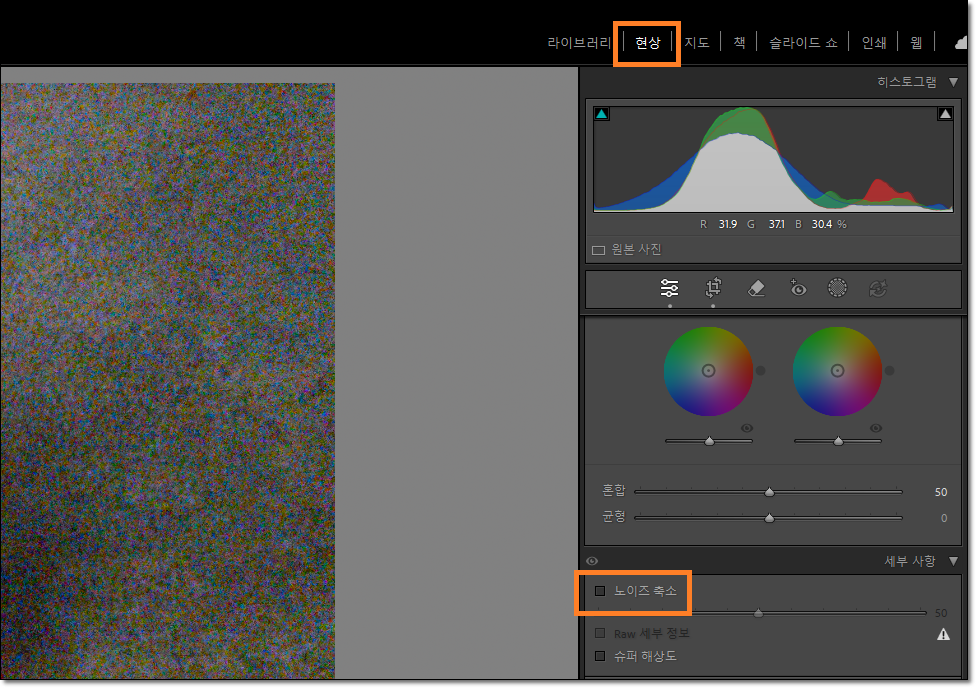Click the 혼합 slider handle
Screen dimensions: 976x688
[x=769, y=492]
